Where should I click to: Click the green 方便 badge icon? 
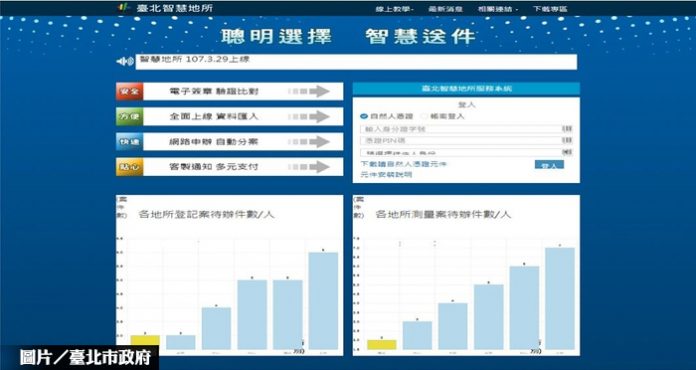pyautogui.click(x=130, y=117)
